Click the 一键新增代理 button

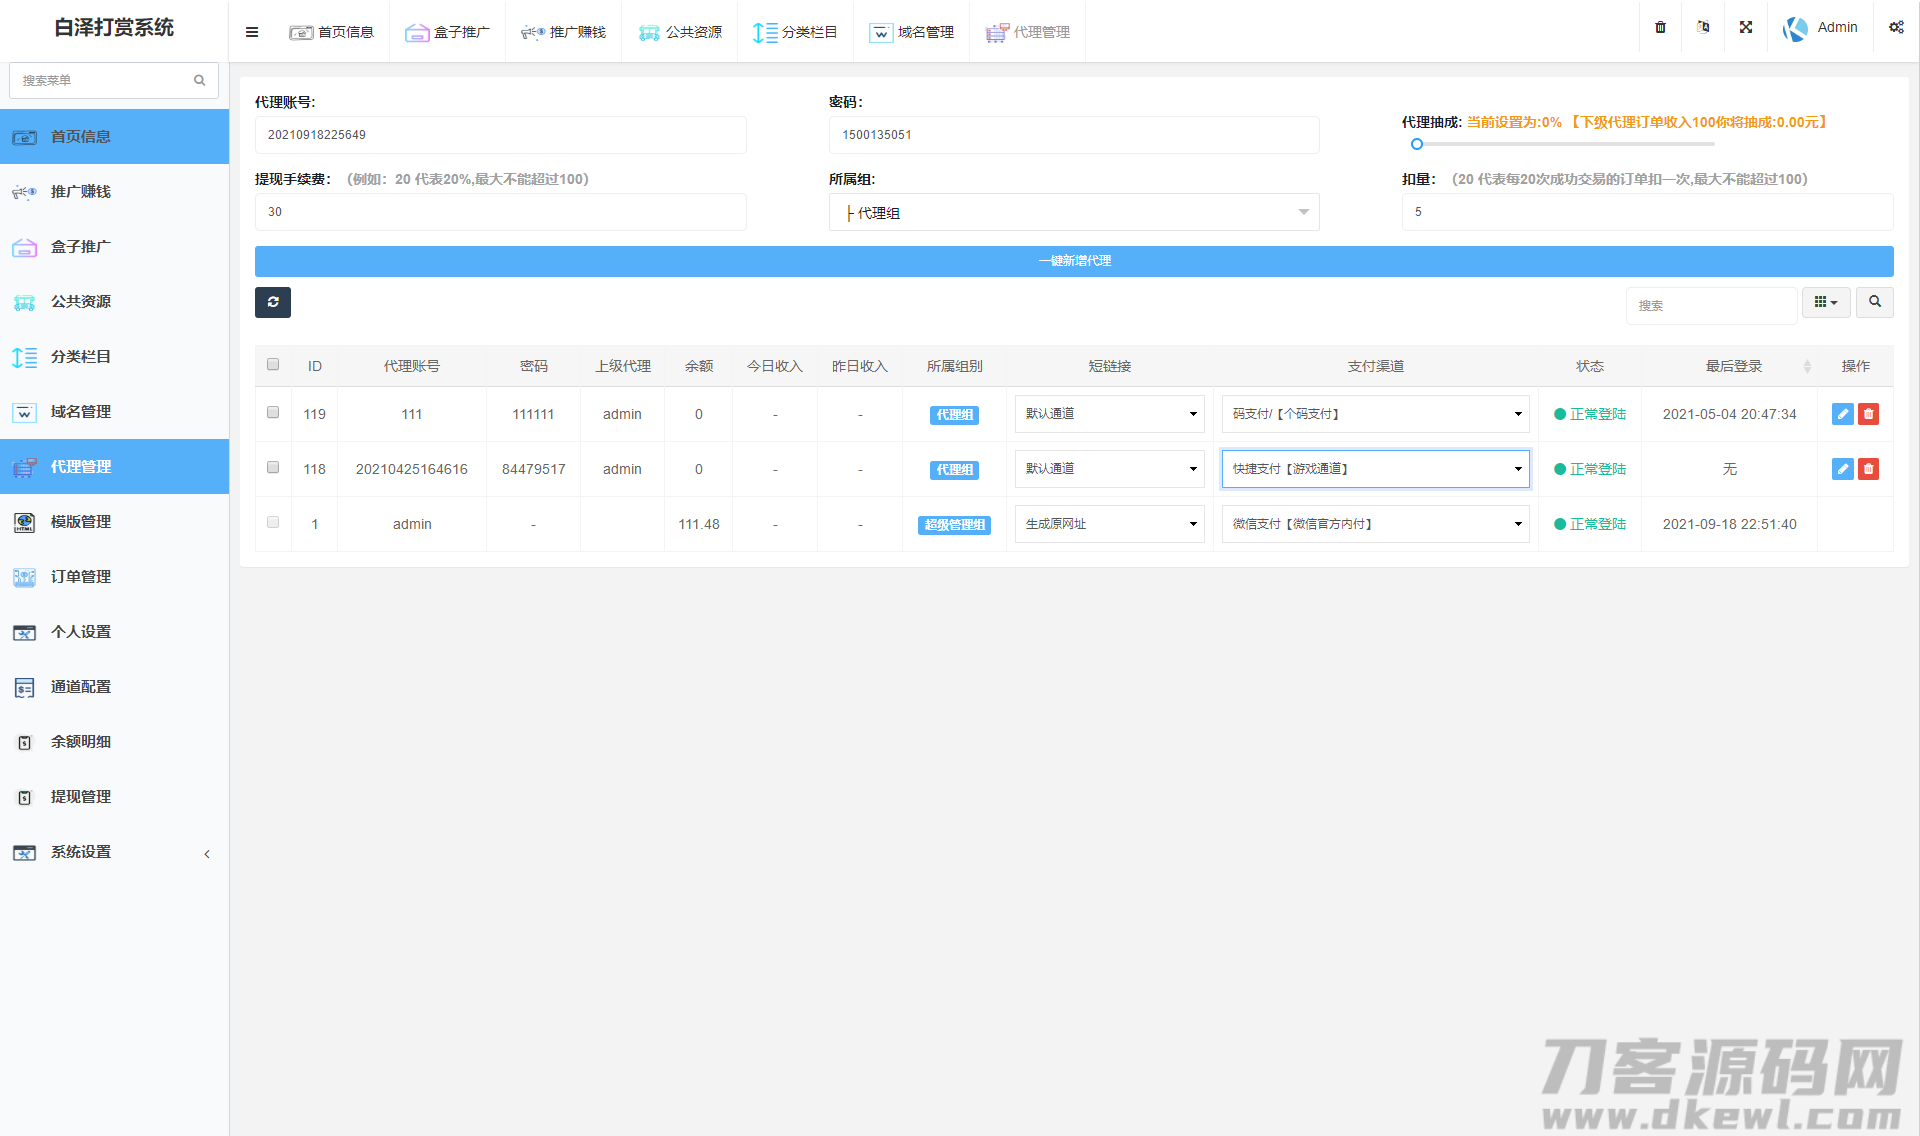click(1074, 261)
